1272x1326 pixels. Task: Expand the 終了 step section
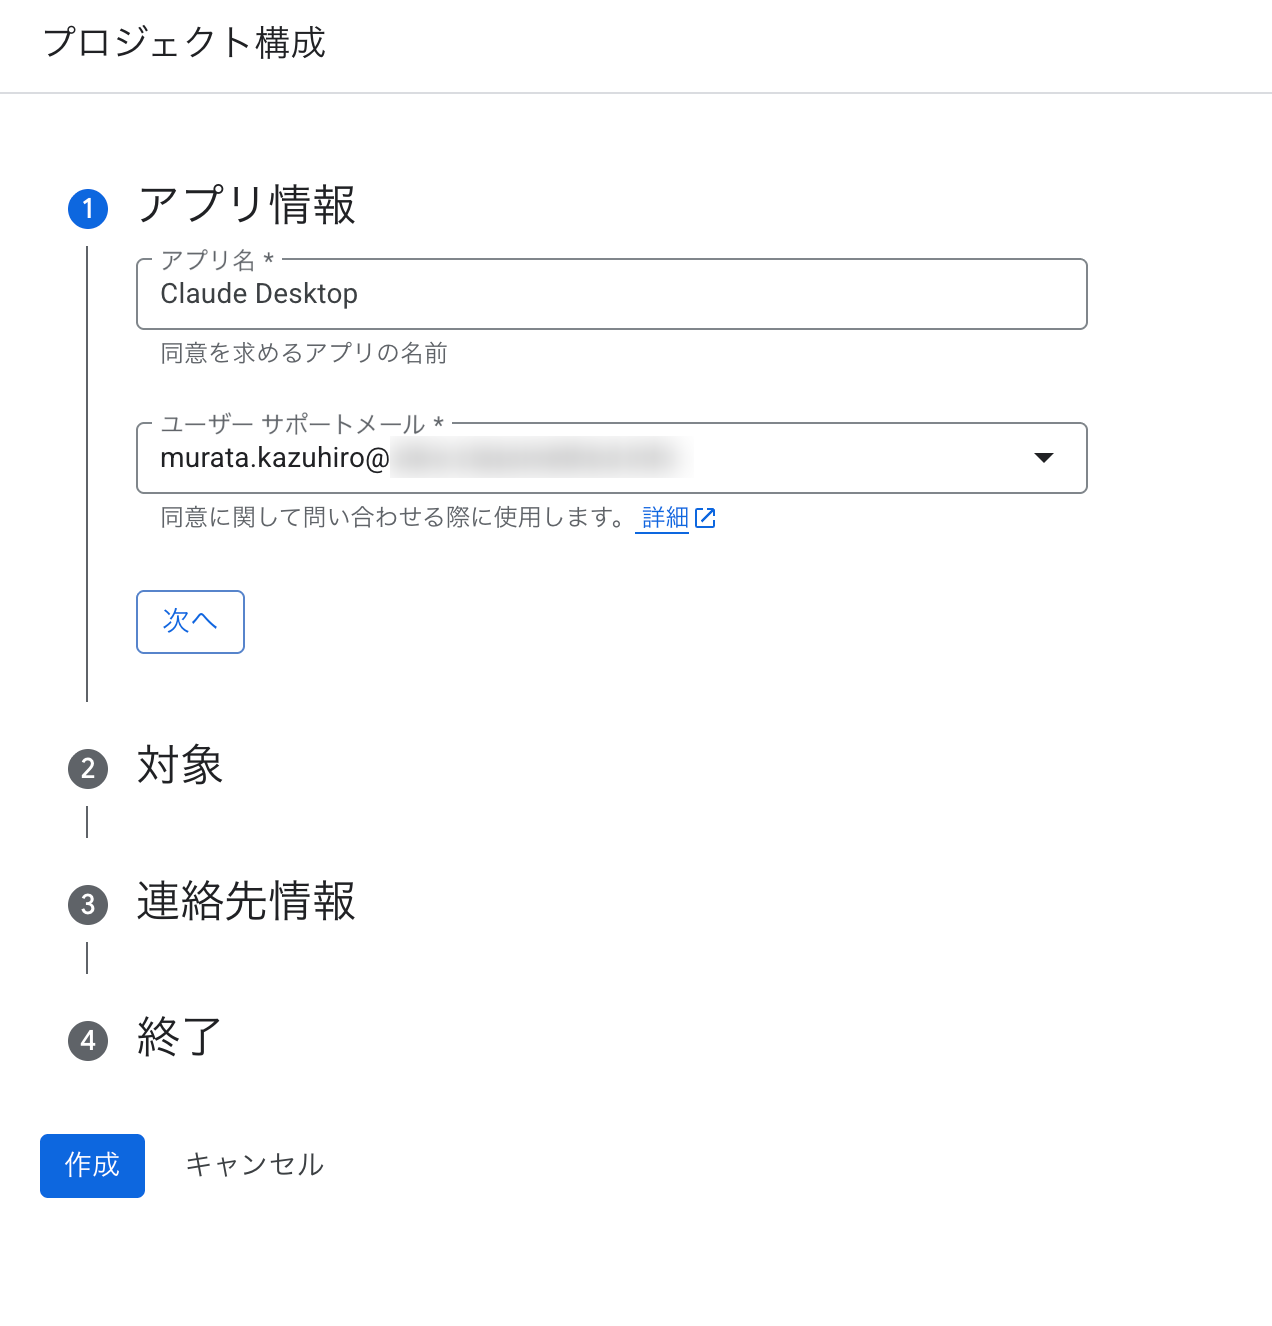click(x=176, y=1040)
